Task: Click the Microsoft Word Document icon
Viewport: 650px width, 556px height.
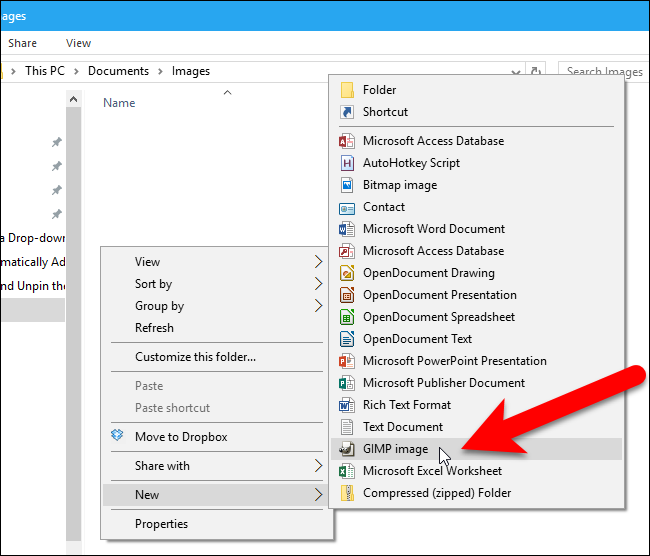Action: pos(347,229)
